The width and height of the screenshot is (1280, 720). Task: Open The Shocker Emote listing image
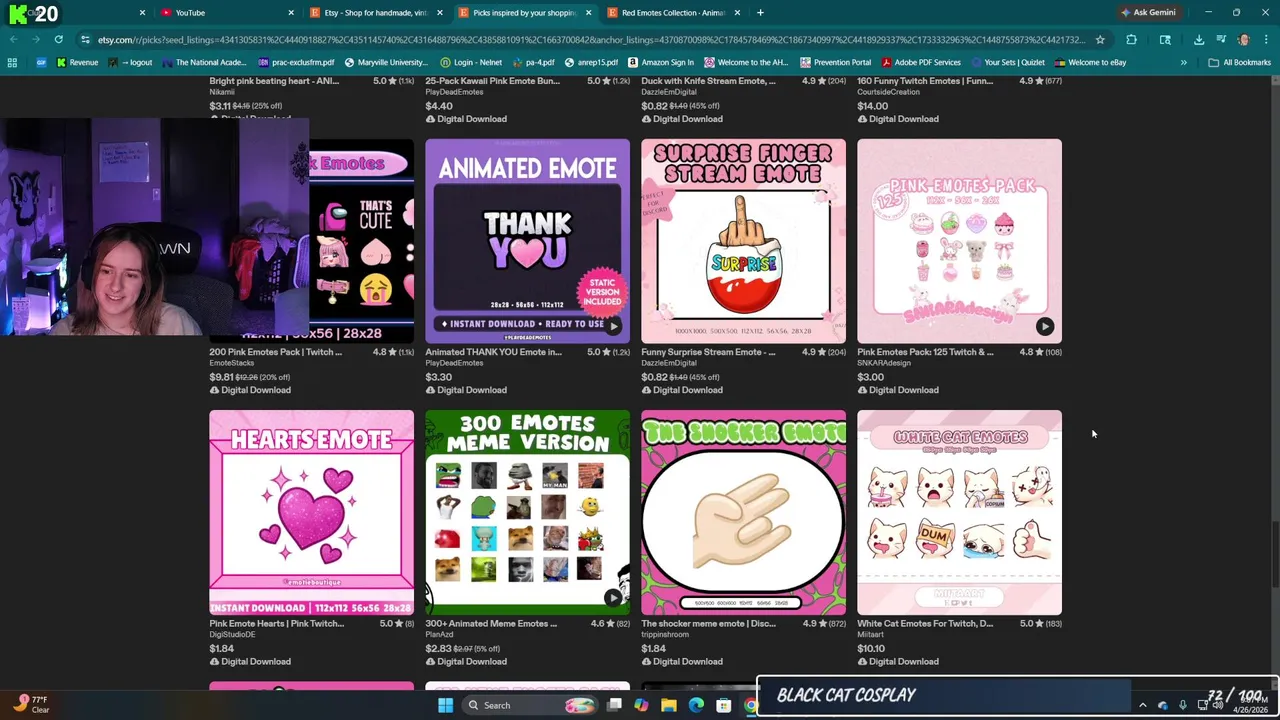pyautogui.click(x=743, y=512)
